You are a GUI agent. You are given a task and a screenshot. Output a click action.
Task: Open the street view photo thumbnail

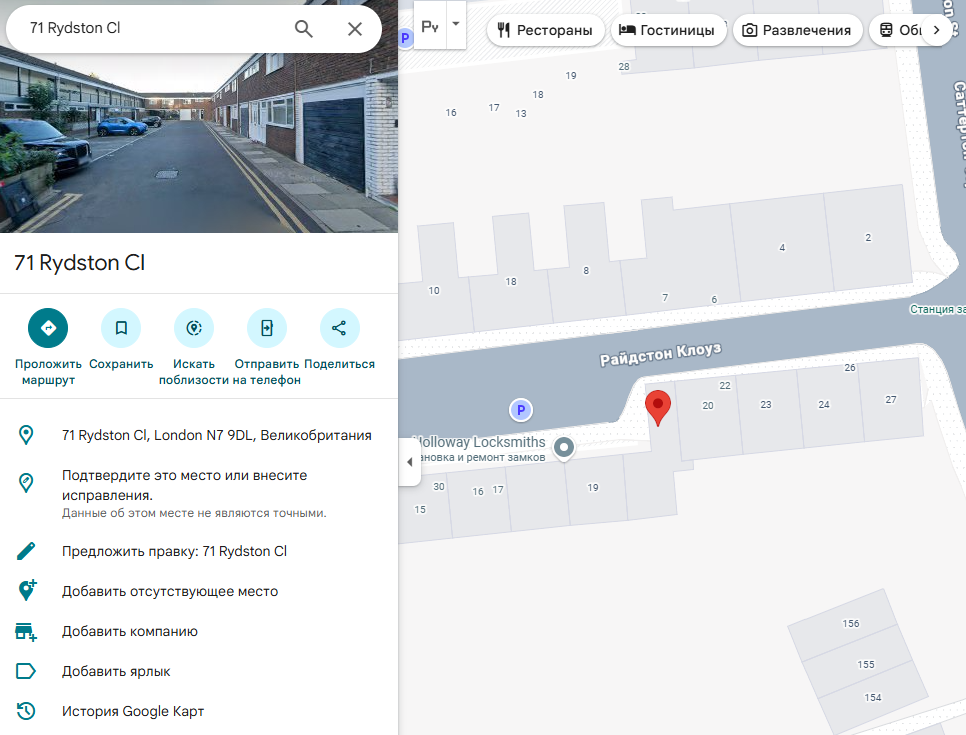tap(199, 146)
